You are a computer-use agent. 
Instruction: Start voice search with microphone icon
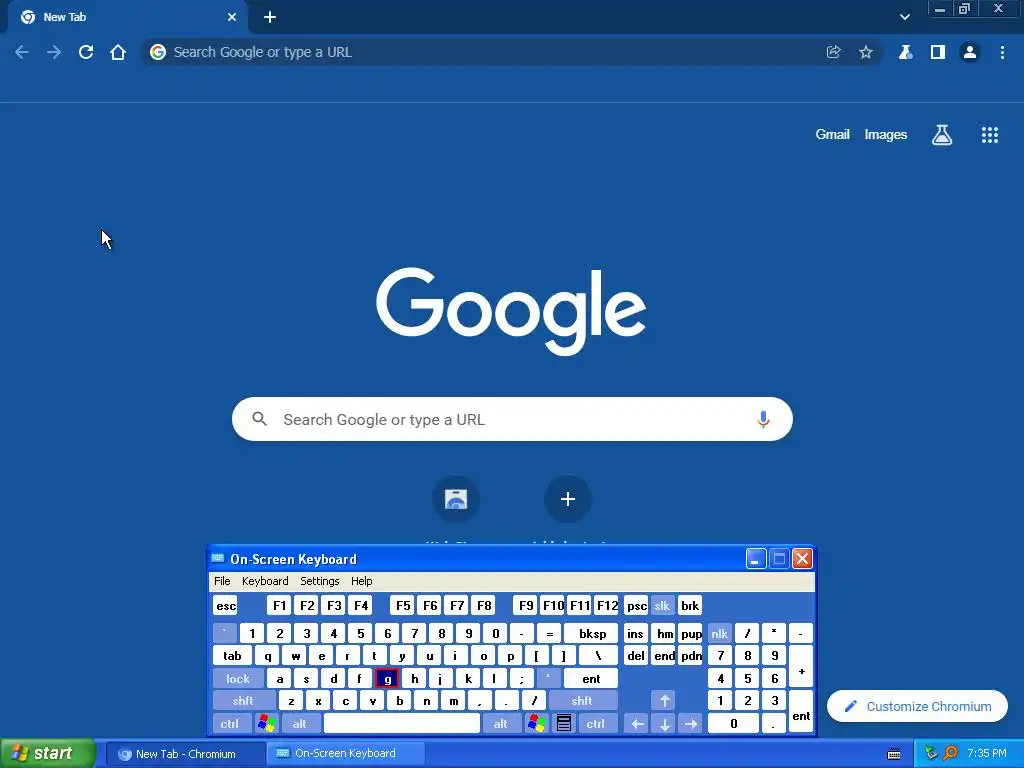coord(763,419)
